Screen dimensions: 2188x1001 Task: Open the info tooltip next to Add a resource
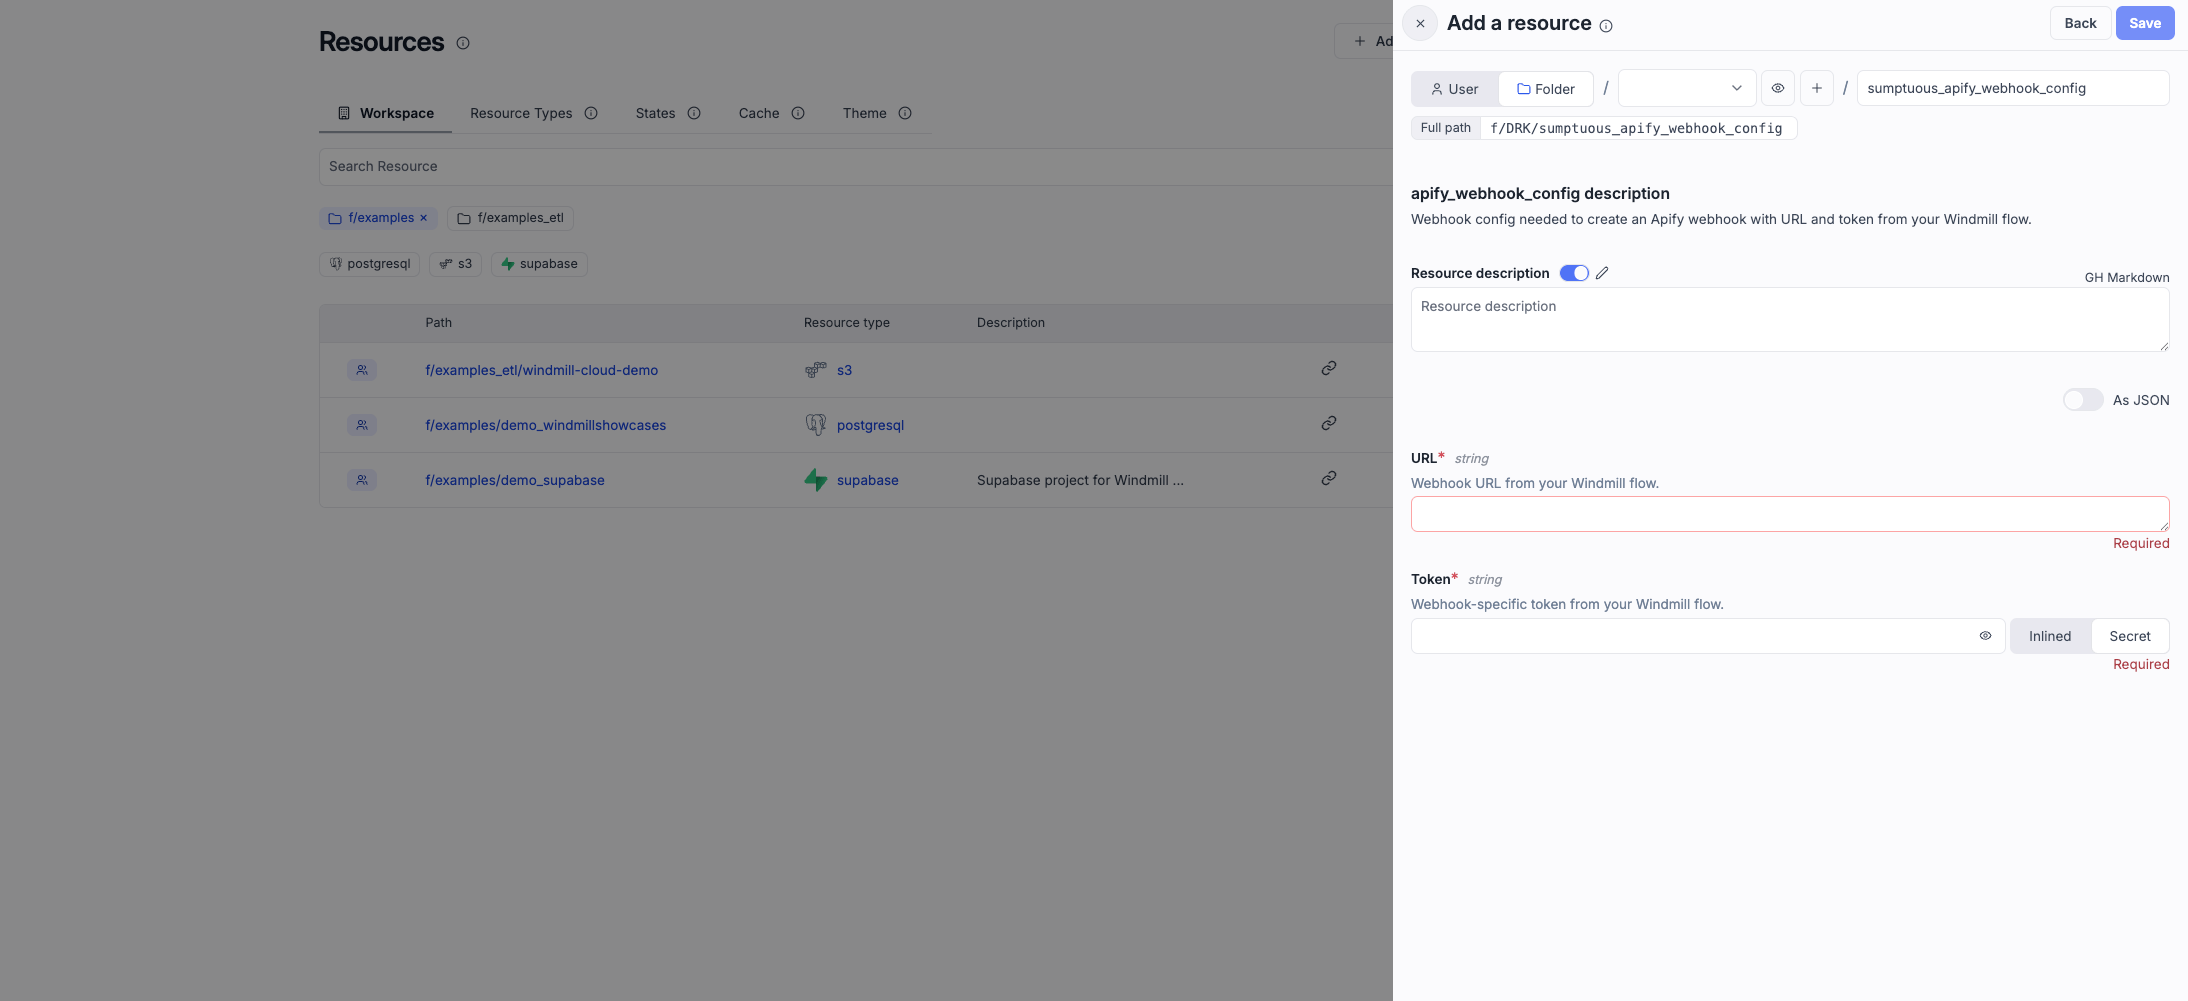[1605, 26]
